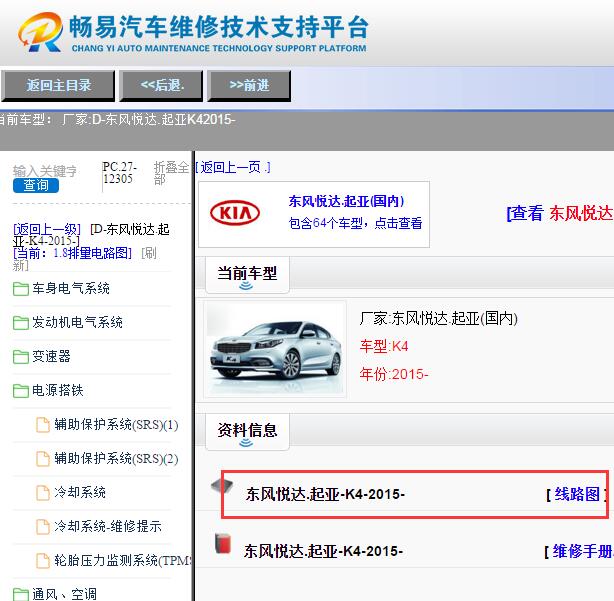Click the PC:27-12305 label
This screenshot has width=614, height=601.
120,173
